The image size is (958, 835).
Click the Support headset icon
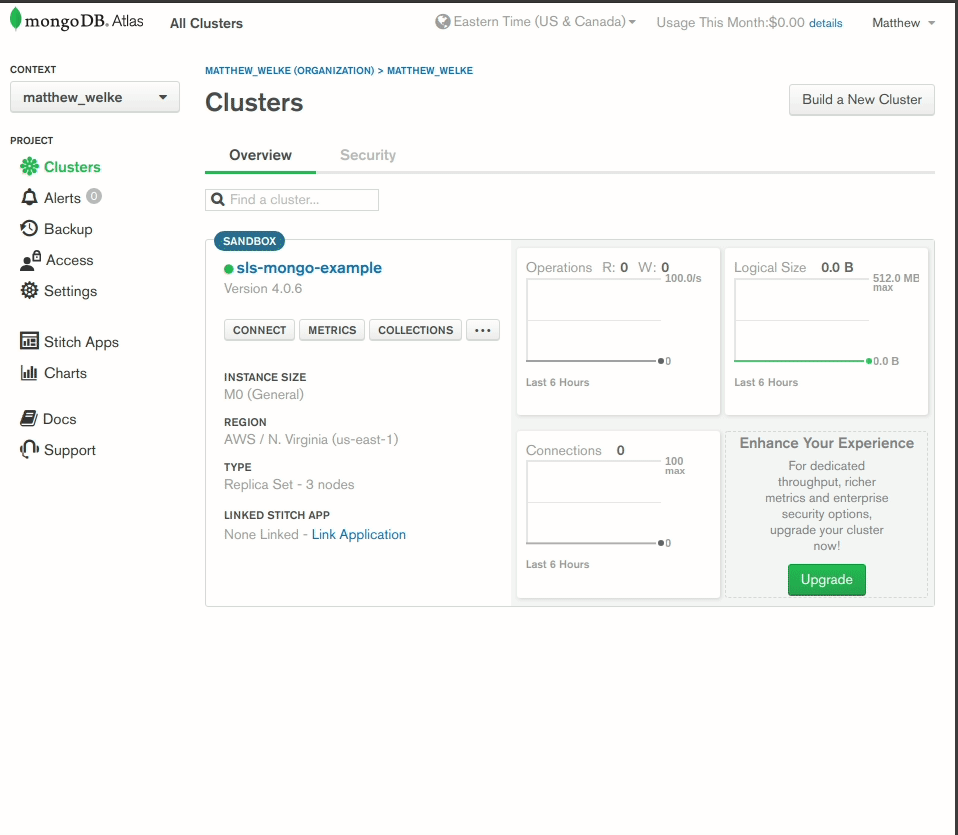[x=29, y=449]
